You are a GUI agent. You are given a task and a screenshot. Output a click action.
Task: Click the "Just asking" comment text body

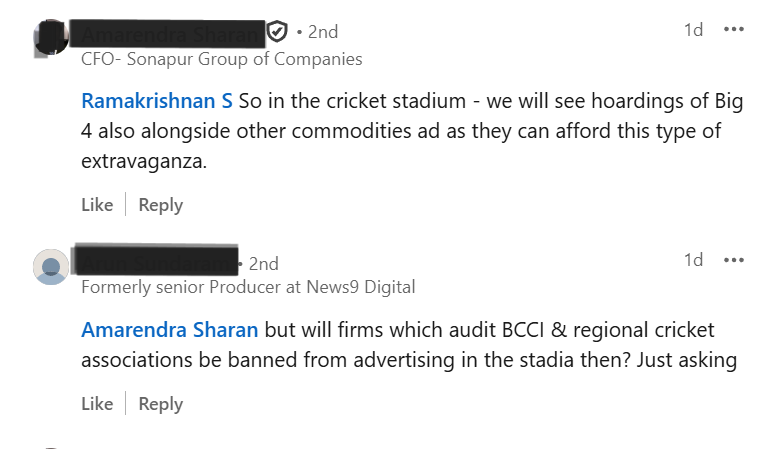(420, 360)
